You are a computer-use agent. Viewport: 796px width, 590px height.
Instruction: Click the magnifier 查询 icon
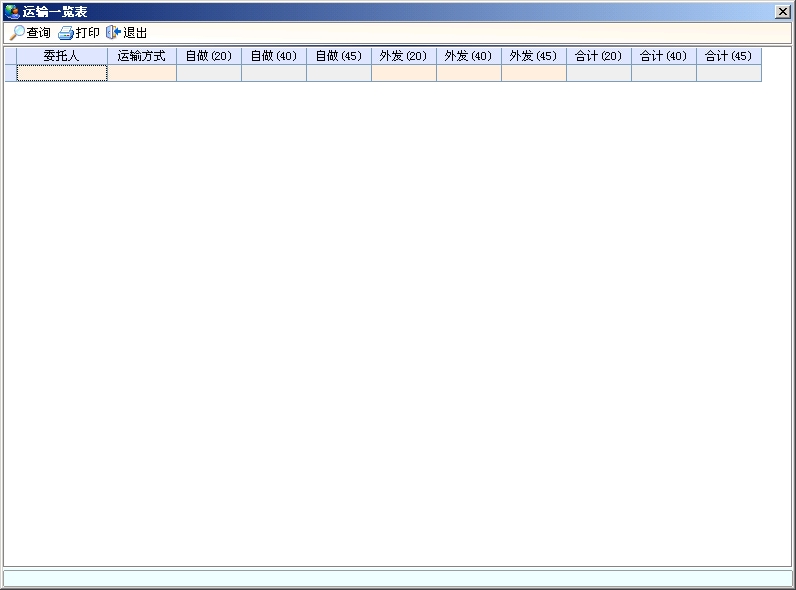17,33
